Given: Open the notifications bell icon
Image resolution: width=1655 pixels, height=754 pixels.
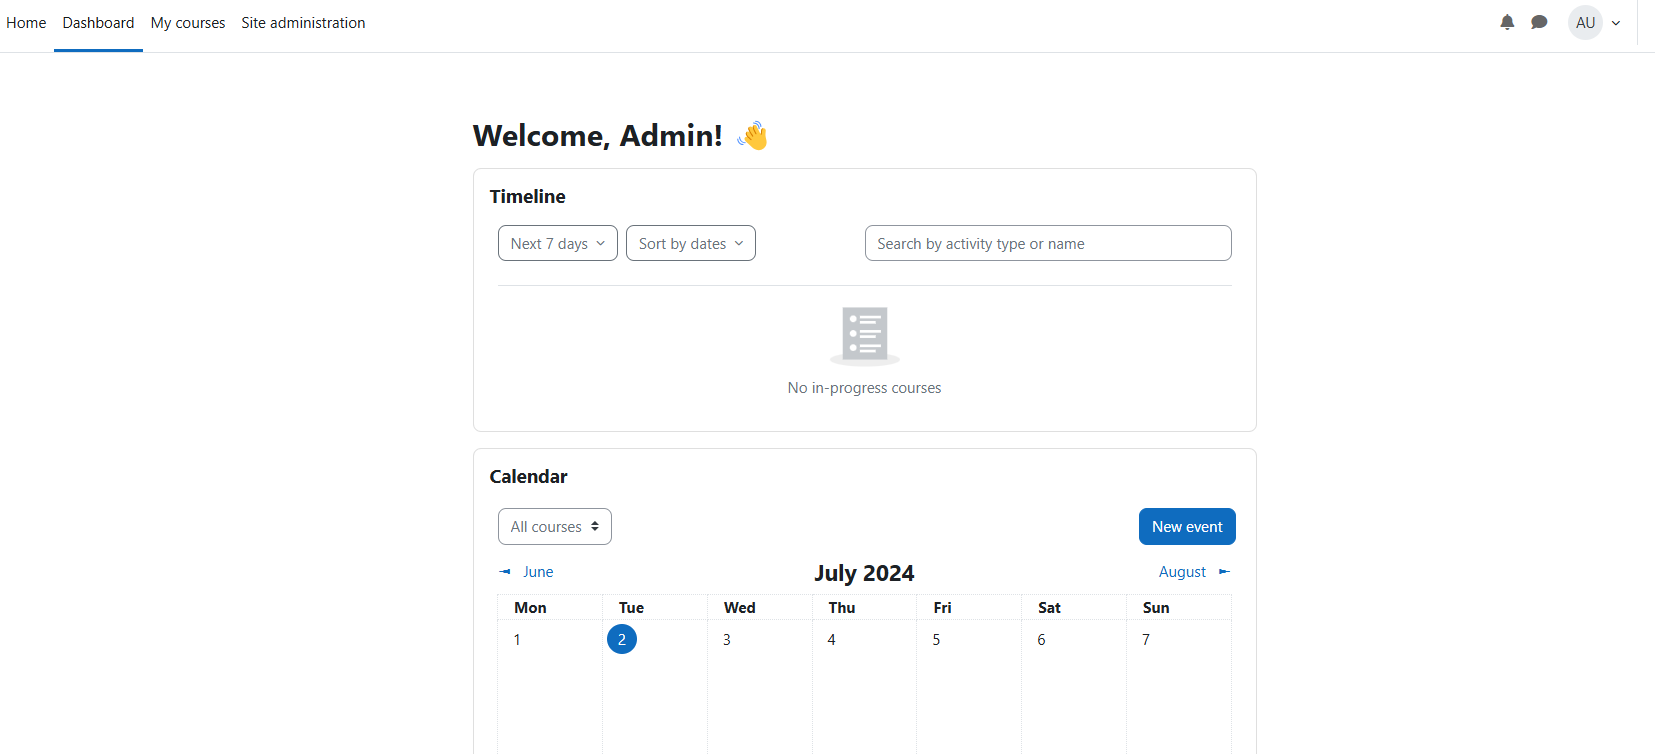Looking at the screenshot, I should point(1507,22).
